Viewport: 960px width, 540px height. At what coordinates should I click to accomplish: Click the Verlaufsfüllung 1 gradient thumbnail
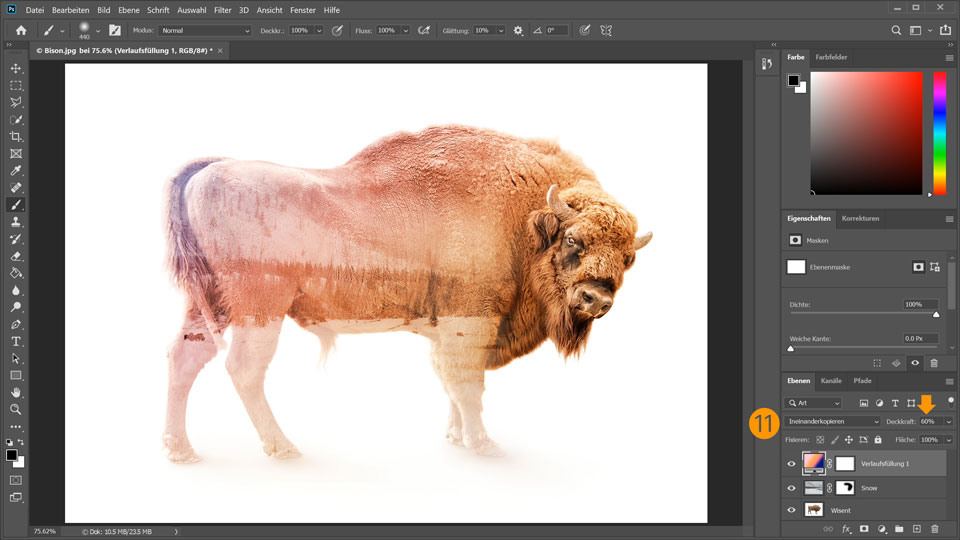pyautogui.click(x=814, y=463)
